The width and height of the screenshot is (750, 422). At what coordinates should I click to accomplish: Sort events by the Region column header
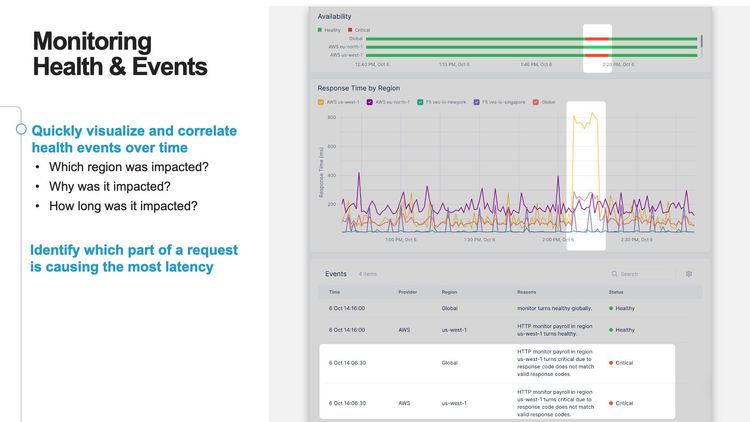click(x=449, y=292)
